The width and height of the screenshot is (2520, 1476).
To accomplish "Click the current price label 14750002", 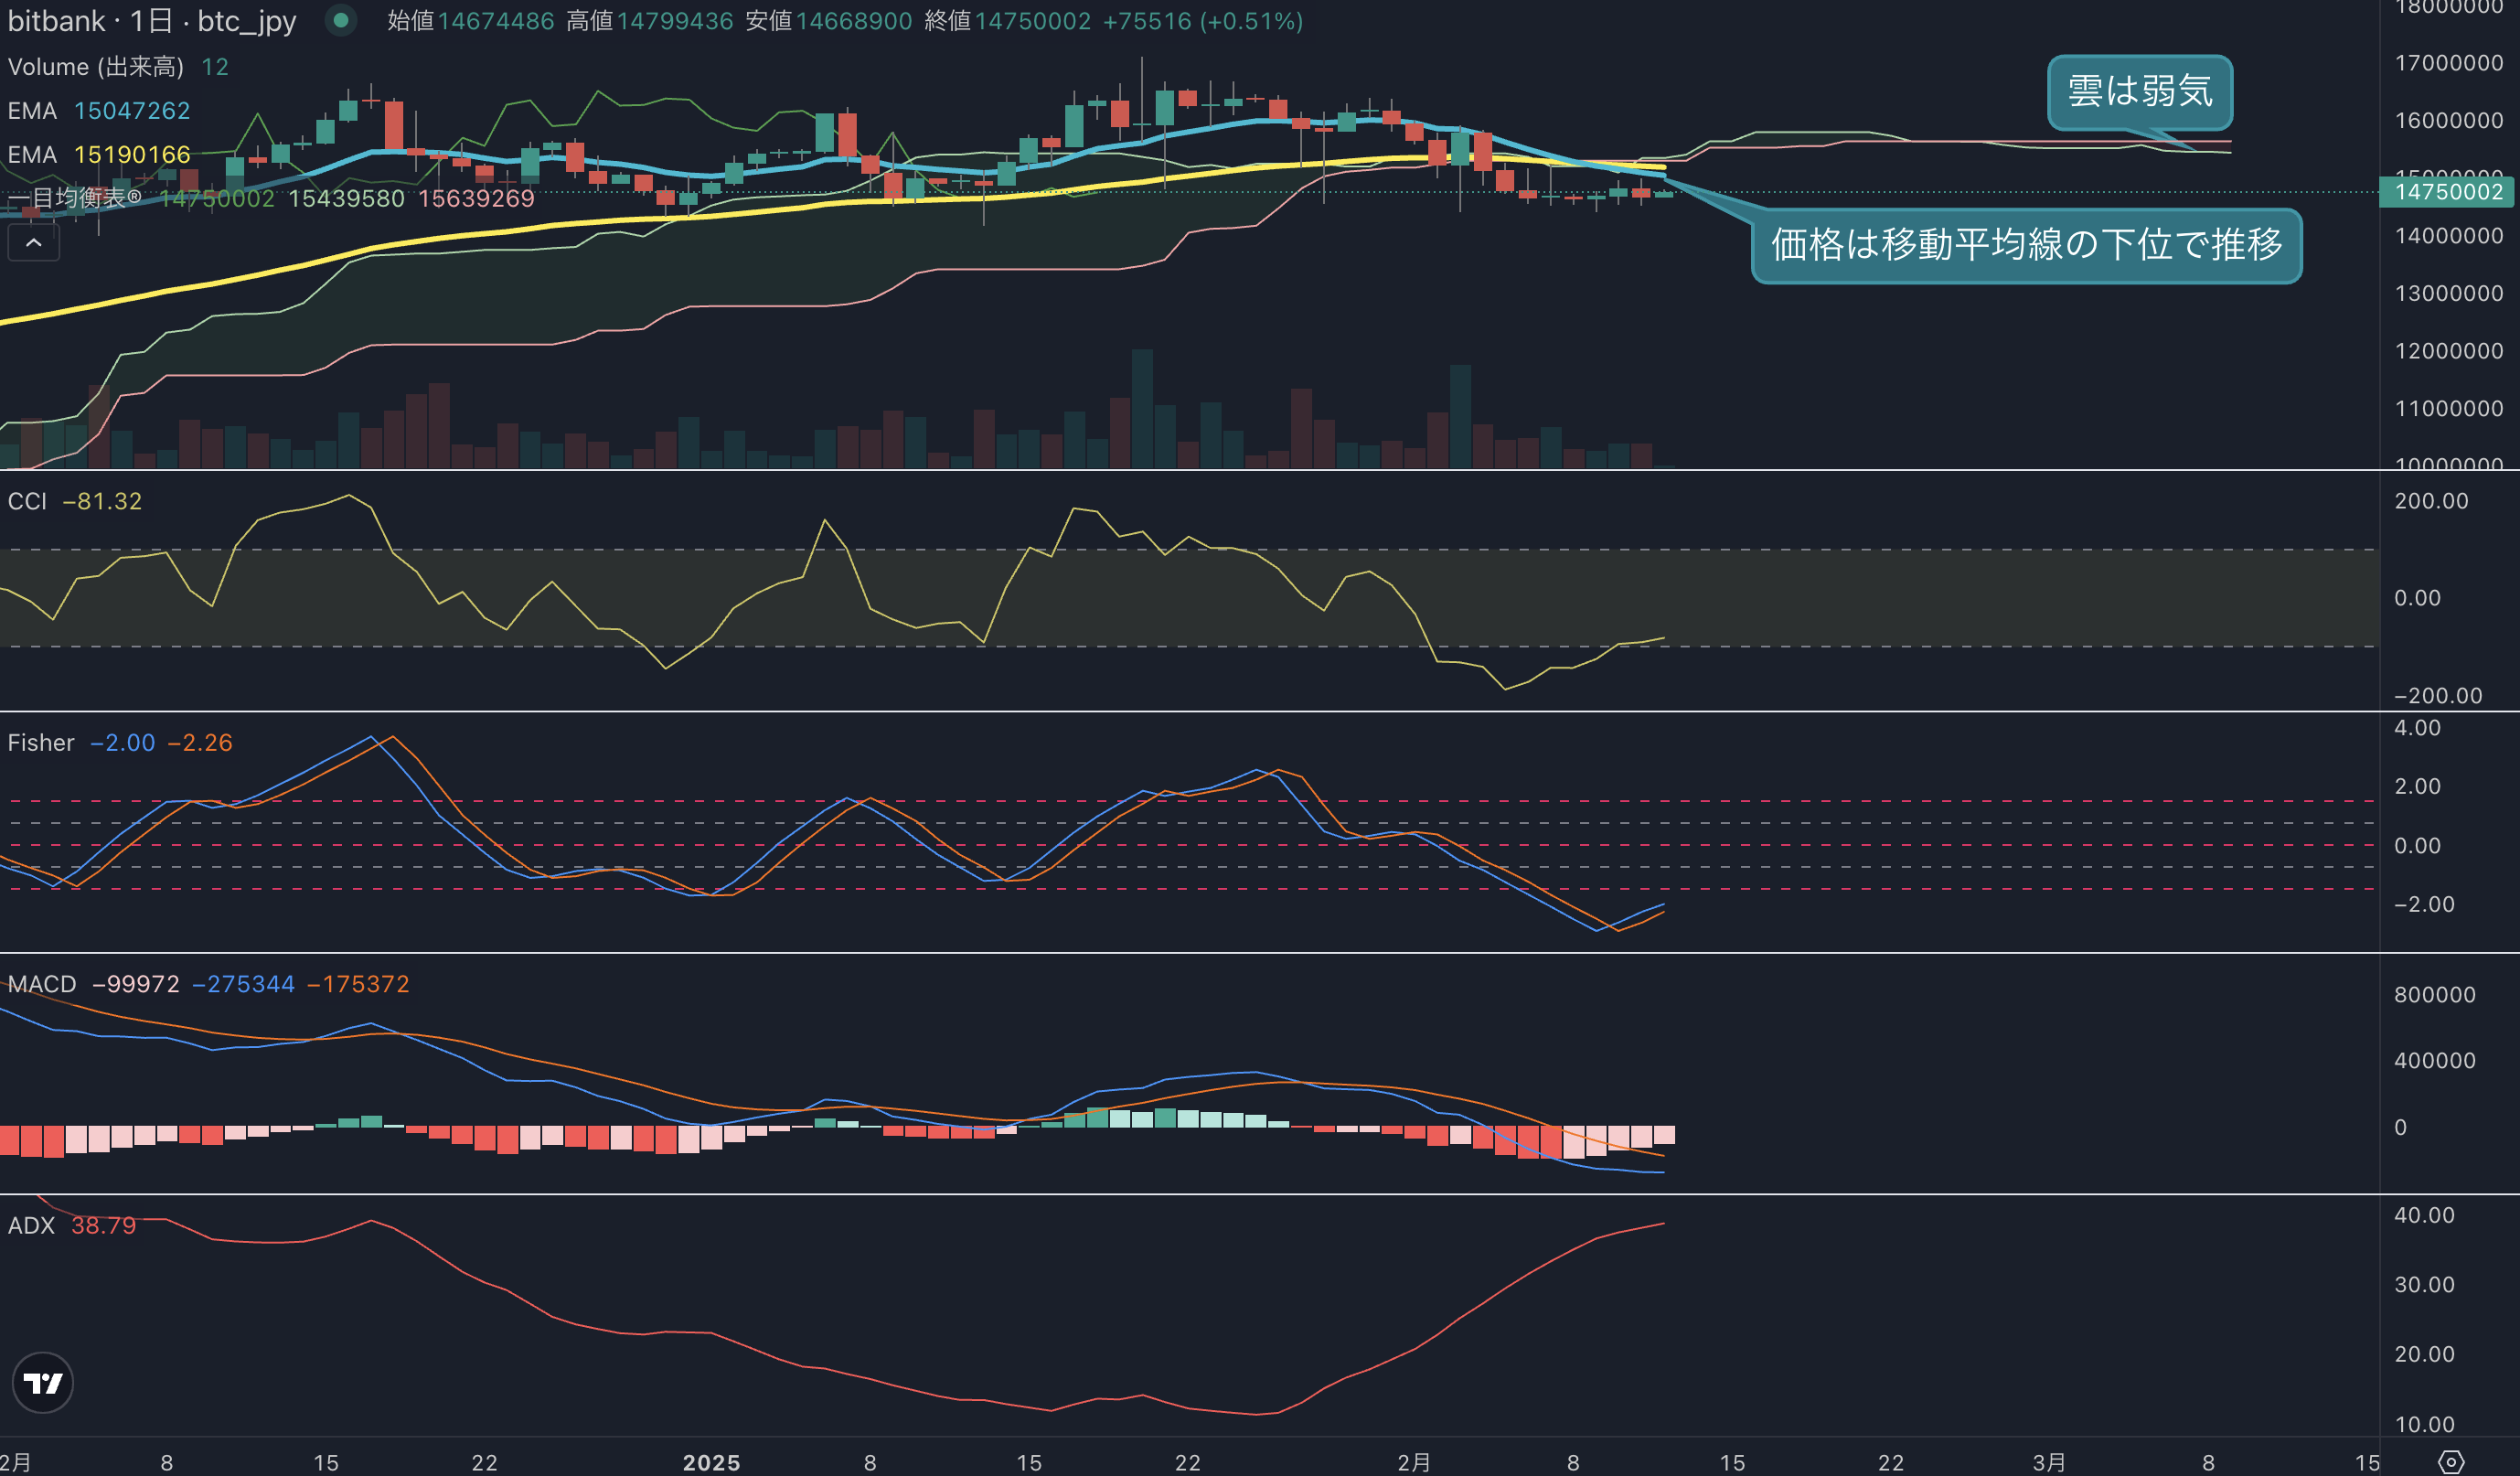I will click(x=2446, y=192).
